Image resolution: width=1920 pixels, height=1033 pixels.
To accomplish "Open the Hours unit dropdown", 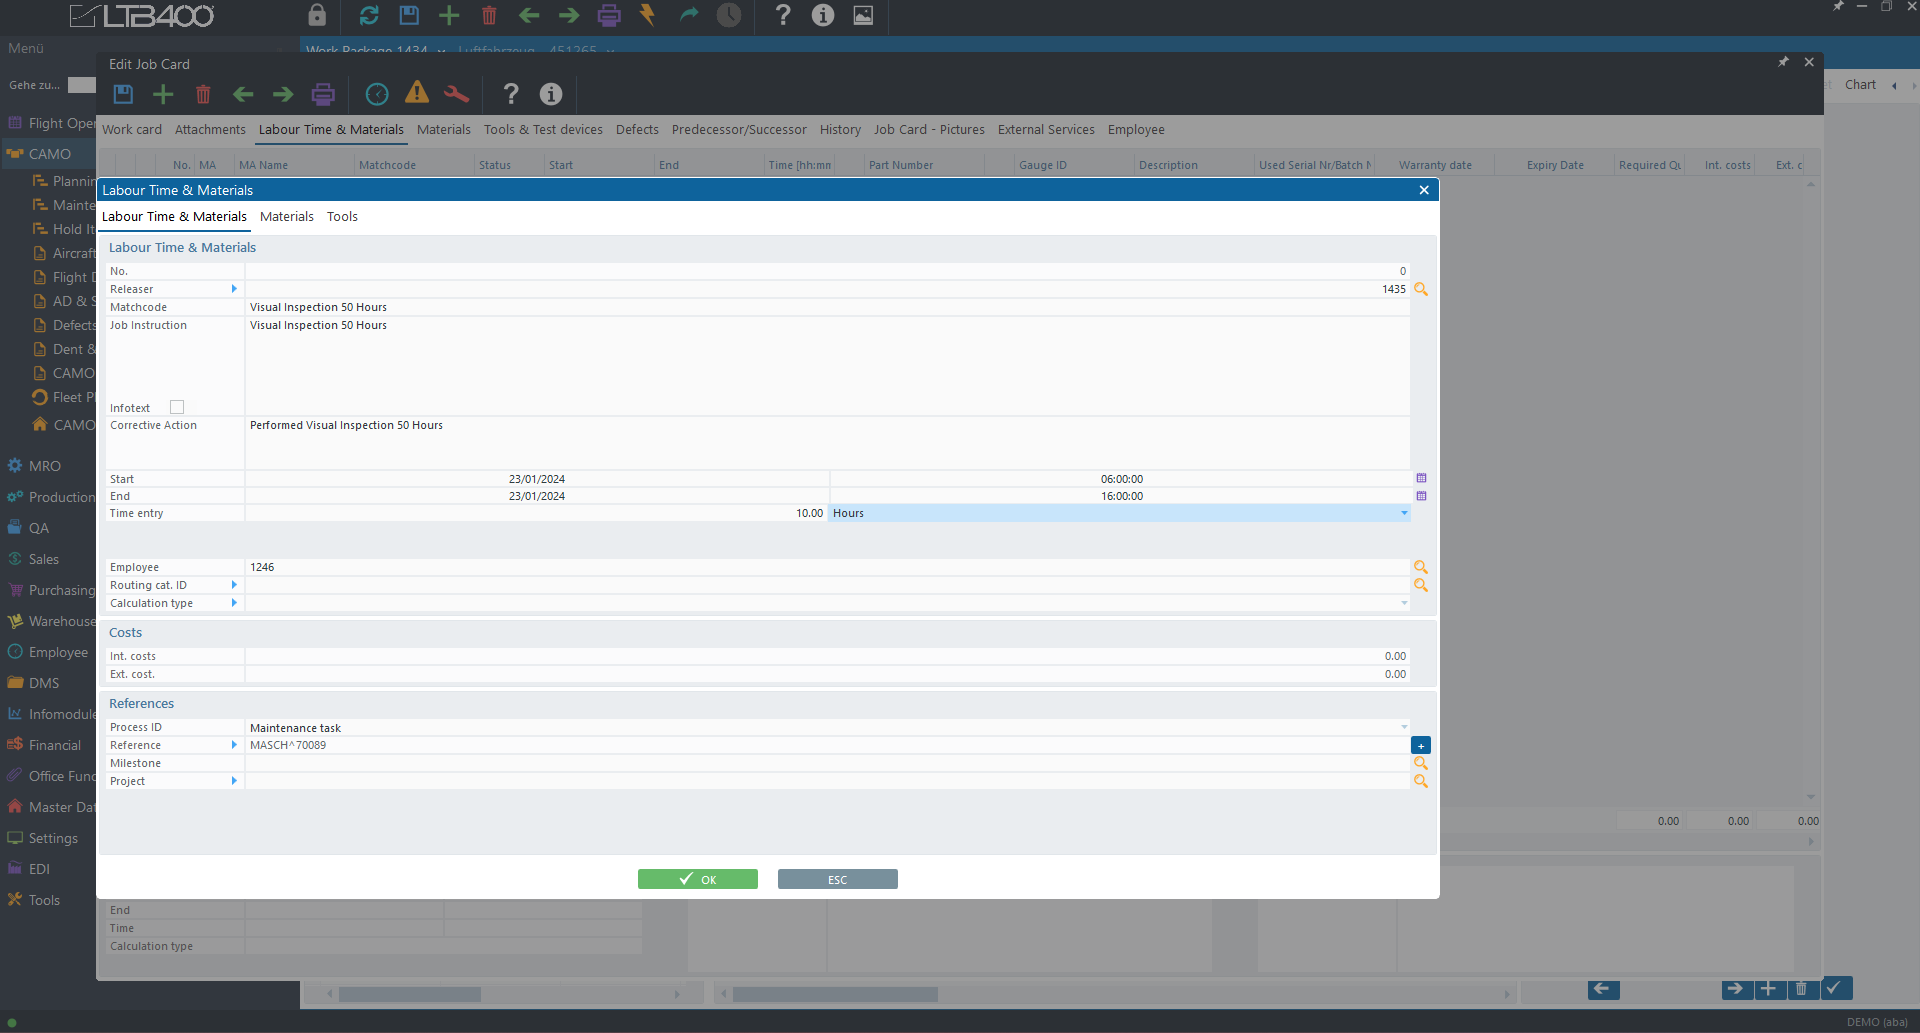I will 1404,513.
